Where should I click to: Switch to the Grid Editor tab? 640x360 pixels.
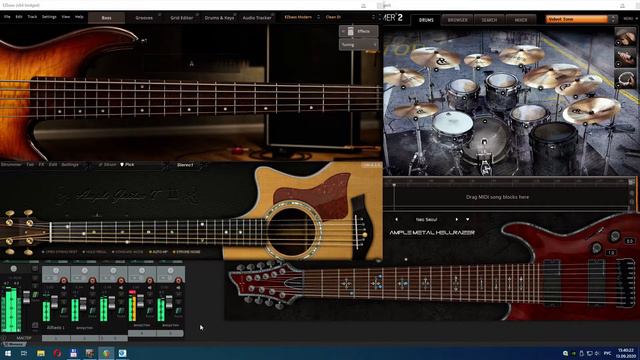click(182, 18)
